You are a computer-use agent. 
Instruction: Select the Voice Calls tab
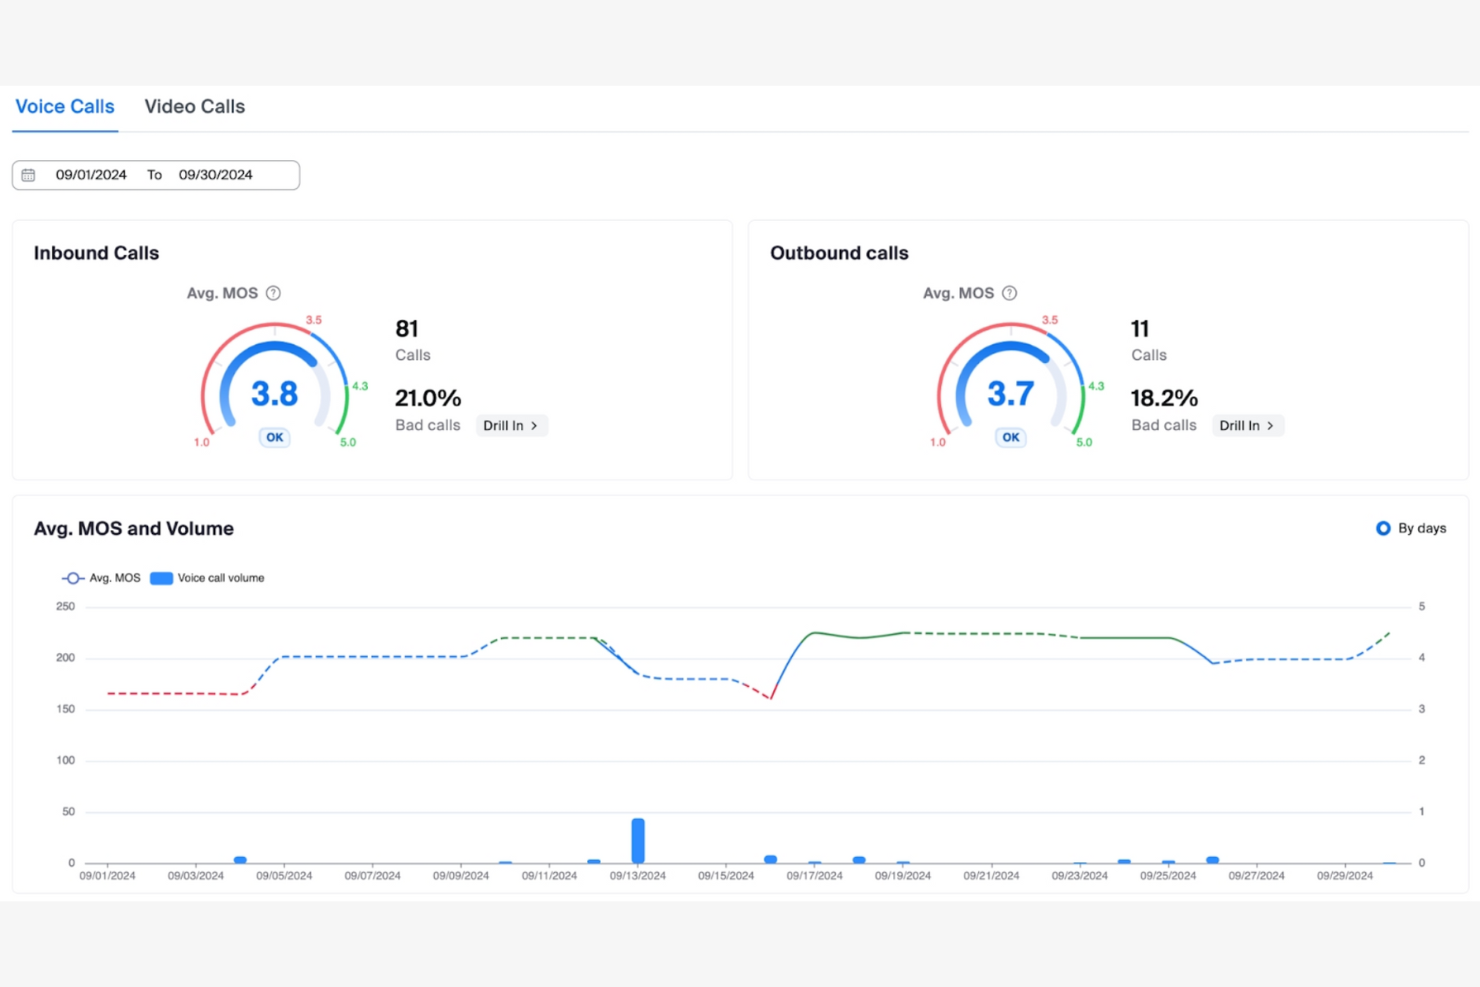point(65,107)
